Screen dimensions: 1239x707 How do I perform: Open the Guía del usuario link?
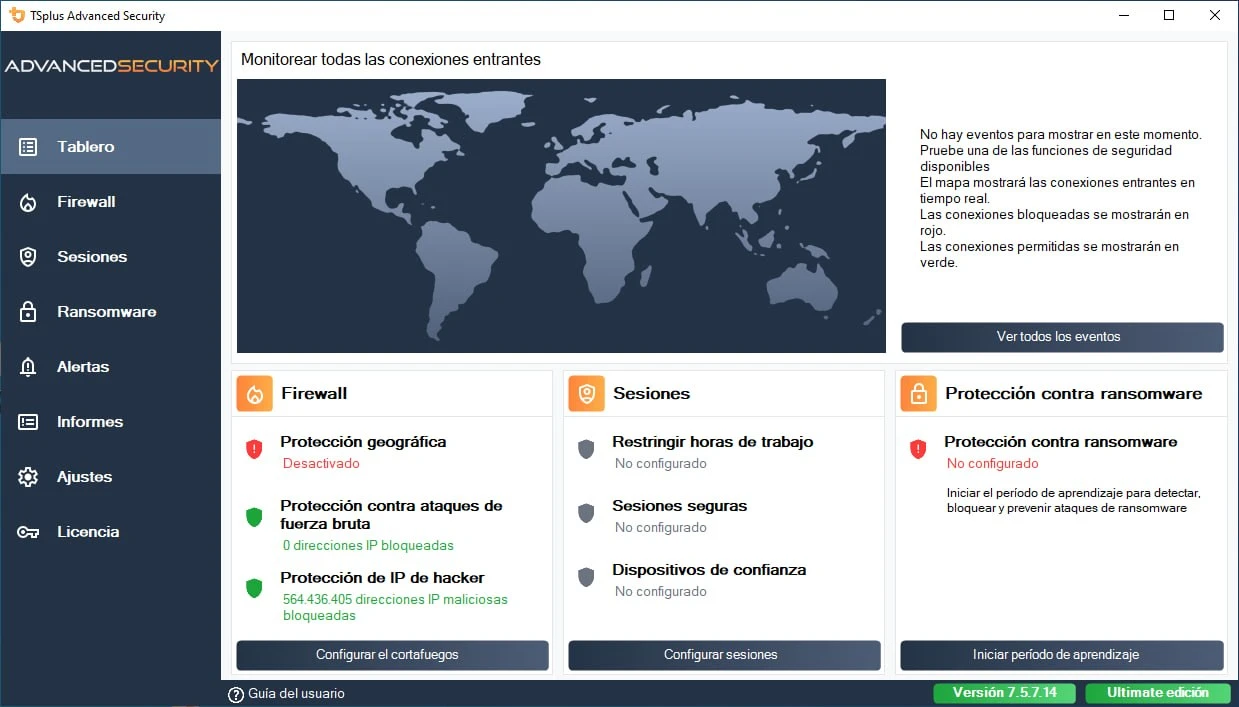point(296,694)
